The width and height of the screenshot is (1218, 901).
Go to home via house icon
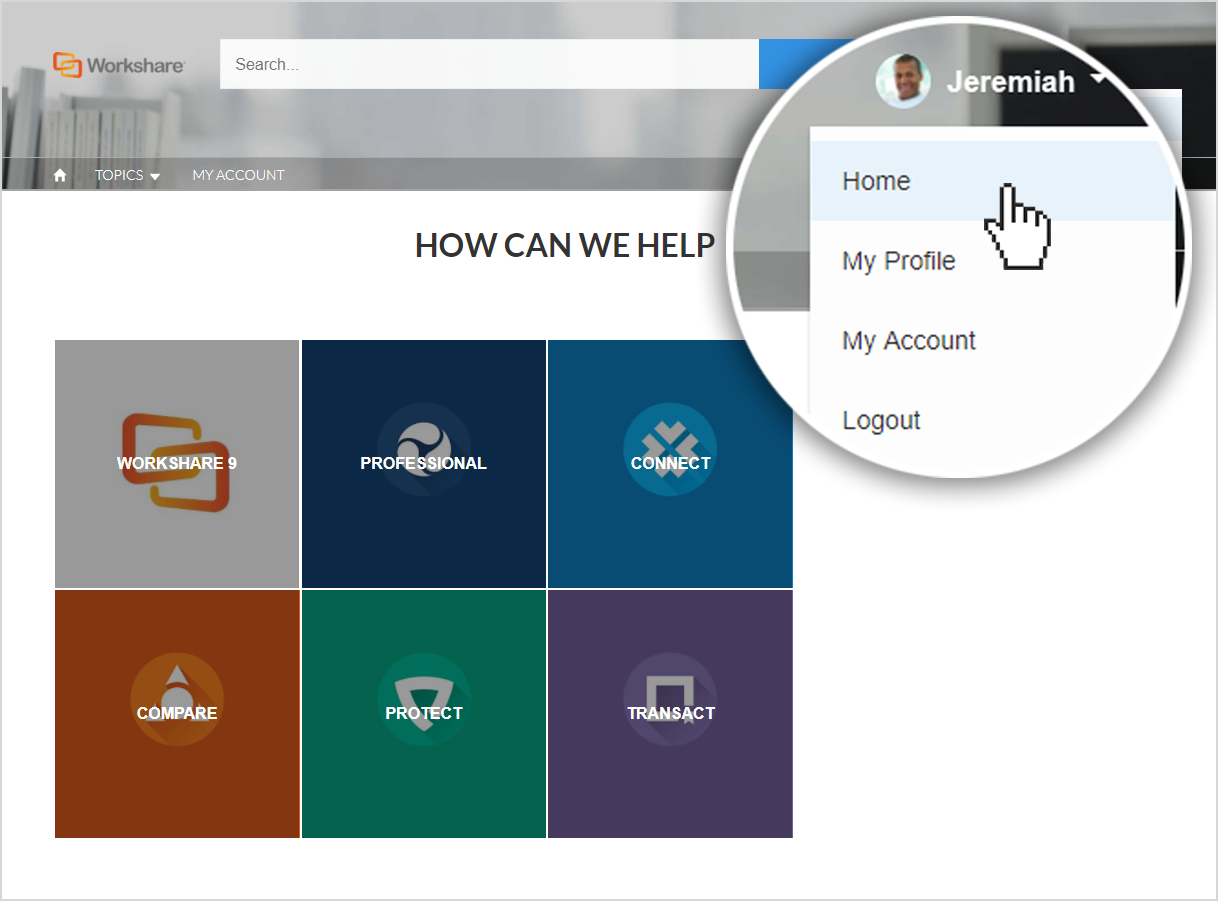(60, 175)
